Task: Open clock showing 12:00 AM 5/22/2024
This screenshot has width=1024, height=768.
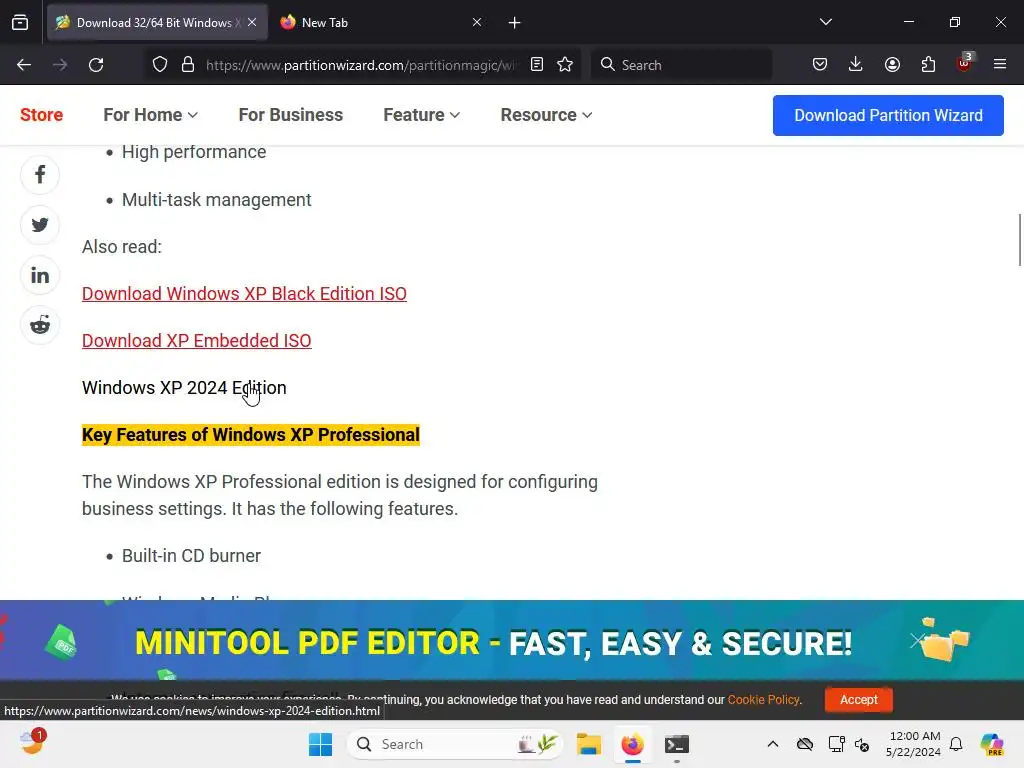Action: [x=914, y=744]
